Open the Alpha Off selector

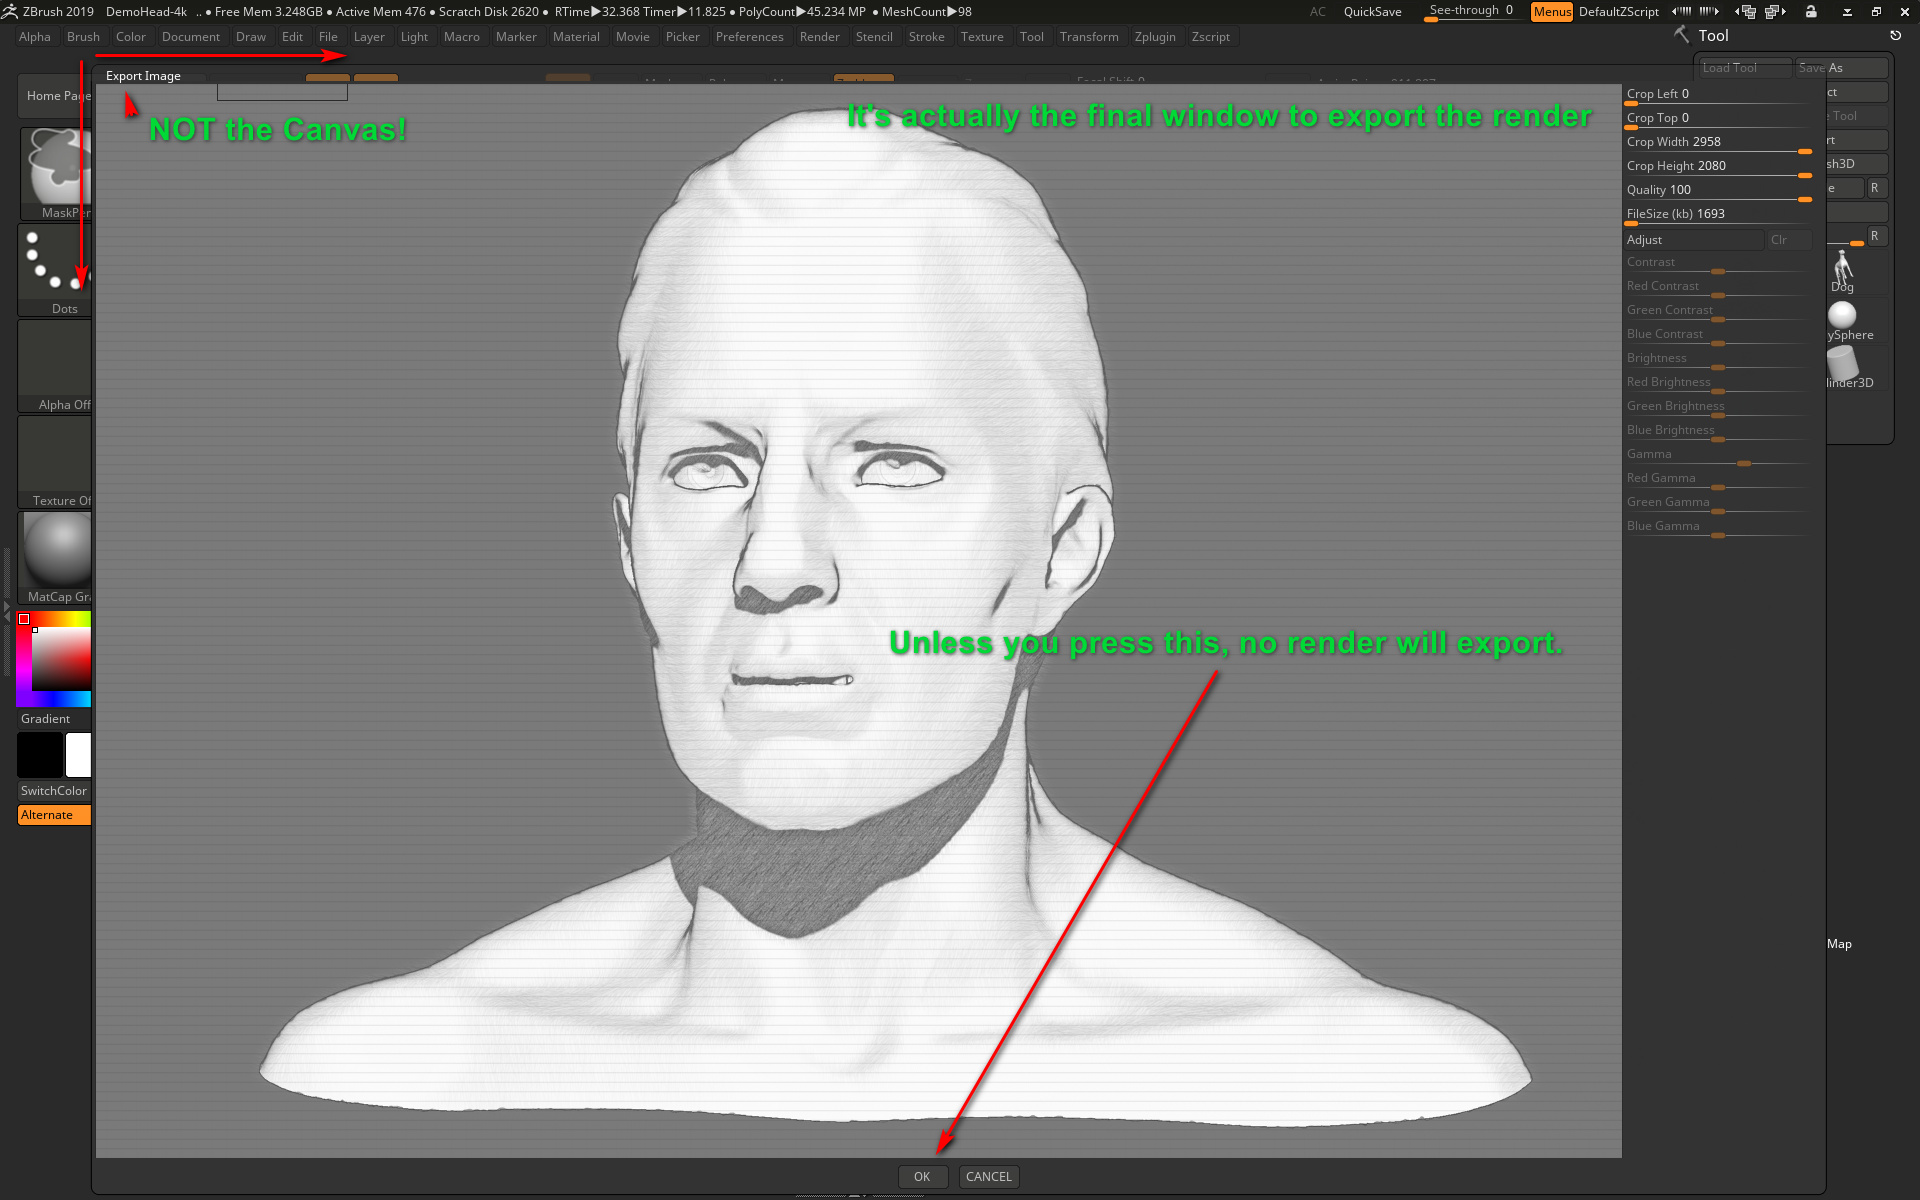click(x=55, y=362)
